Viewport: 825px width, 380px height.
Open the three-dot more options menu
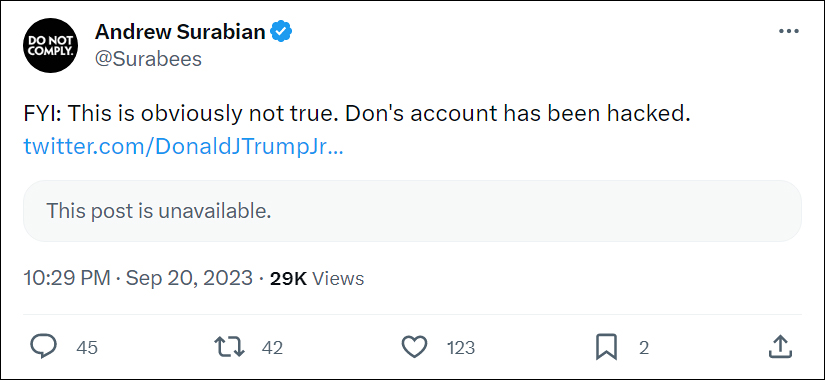[x=788, y=32]
